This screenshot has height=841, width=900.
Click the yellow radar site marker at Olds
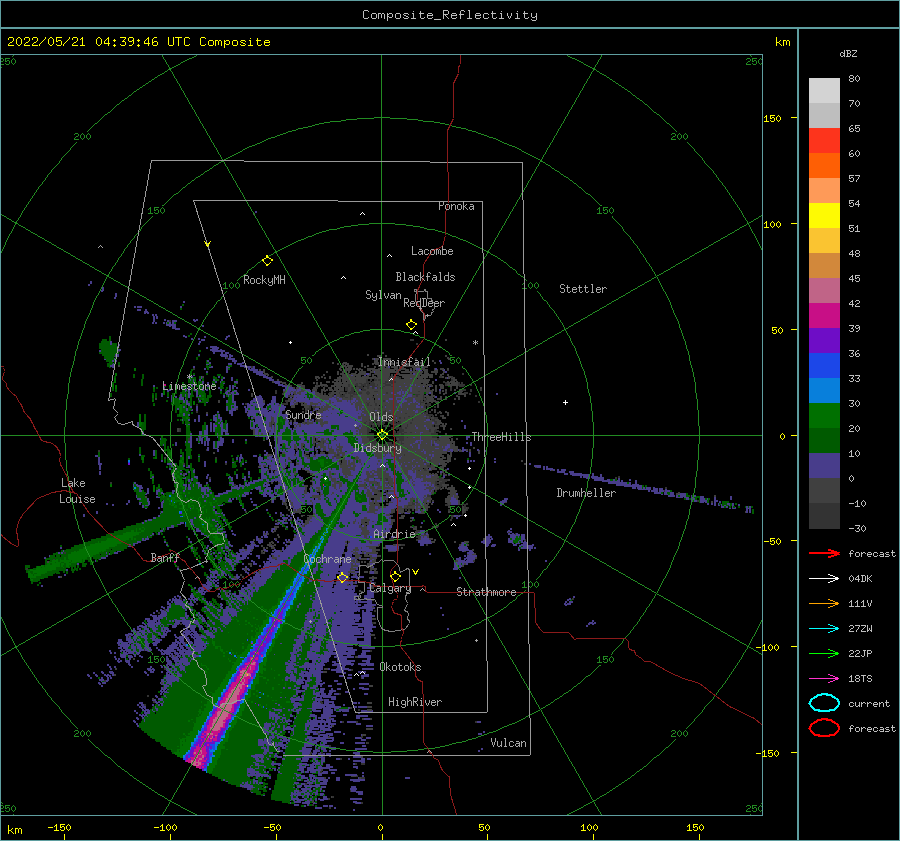coord(382,435)
